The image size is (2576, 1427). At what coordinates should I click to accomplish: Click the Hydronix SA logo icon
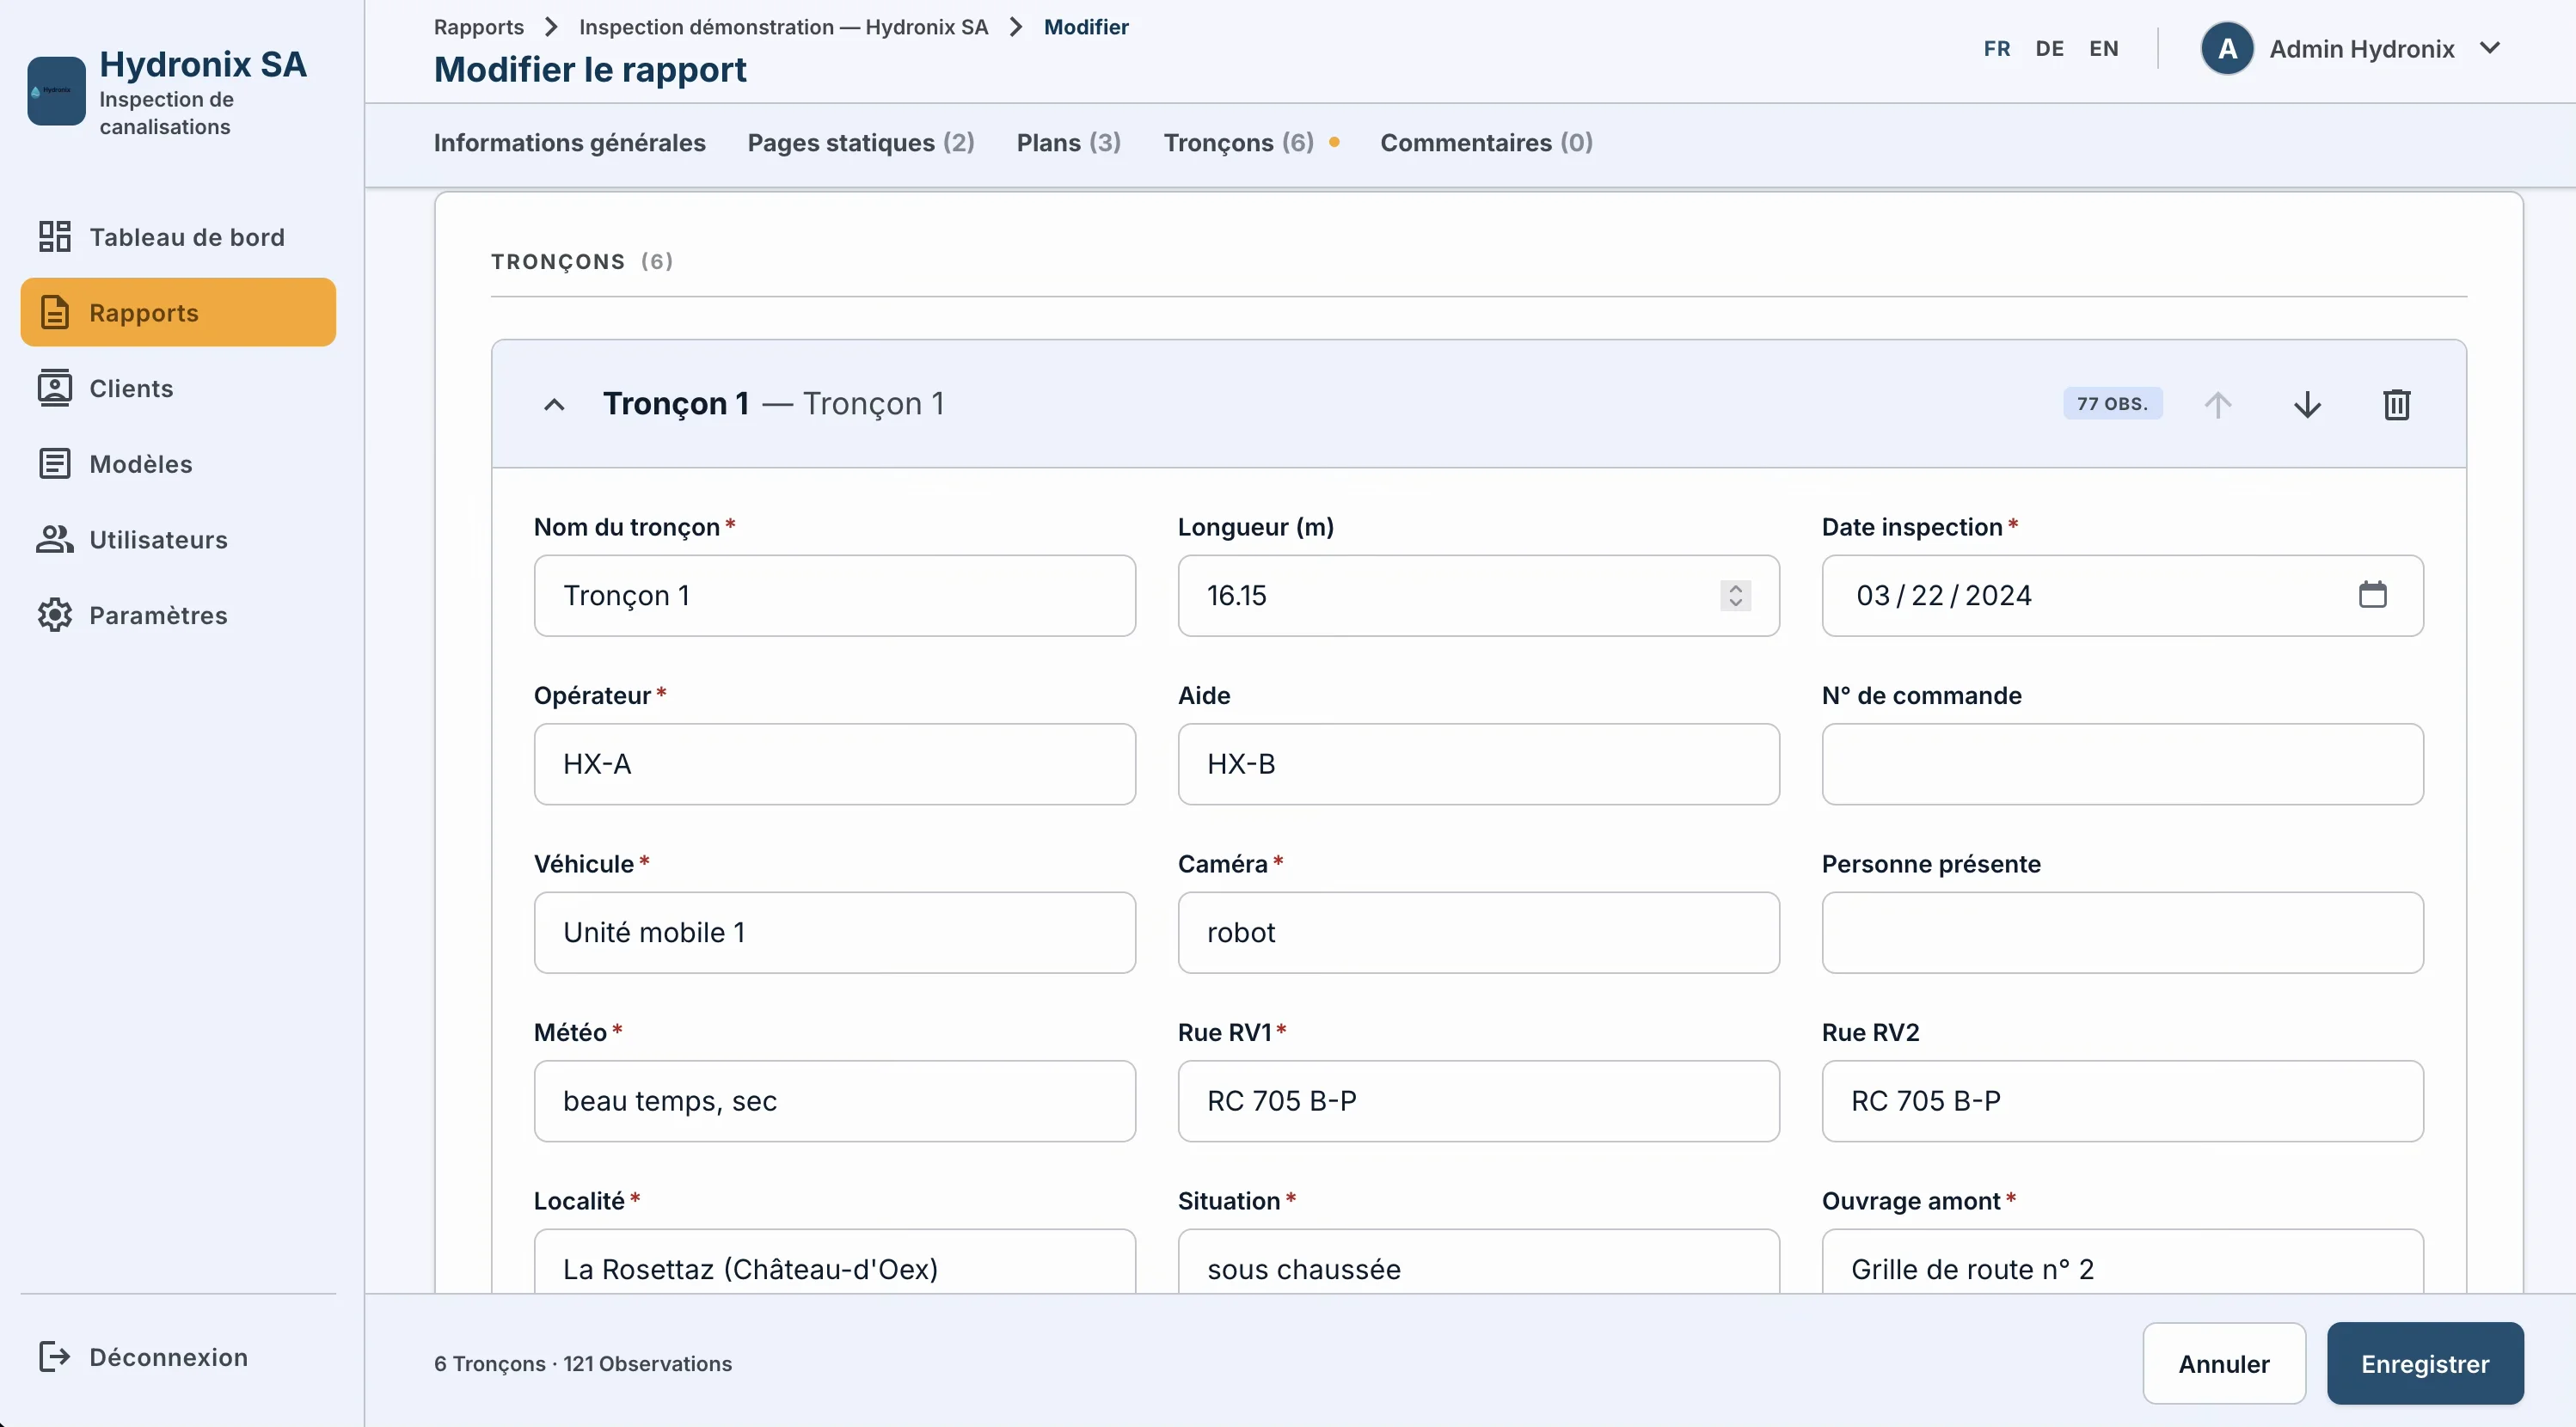tap(56, 91)
